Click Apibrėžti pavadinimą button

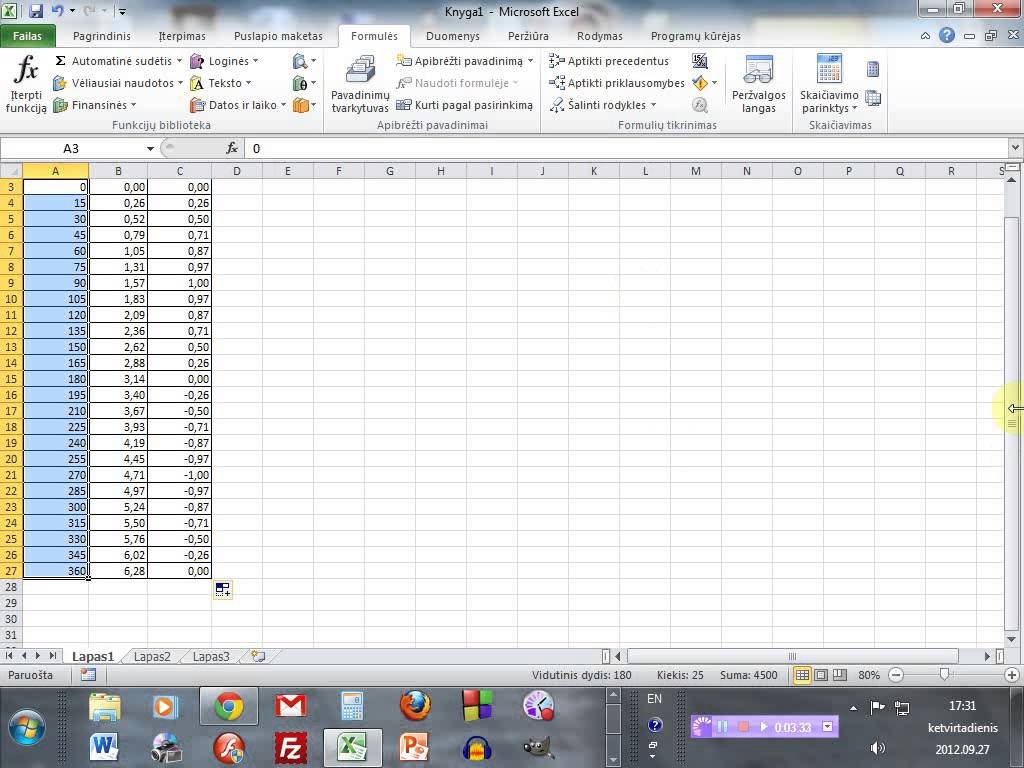(463, 61)
